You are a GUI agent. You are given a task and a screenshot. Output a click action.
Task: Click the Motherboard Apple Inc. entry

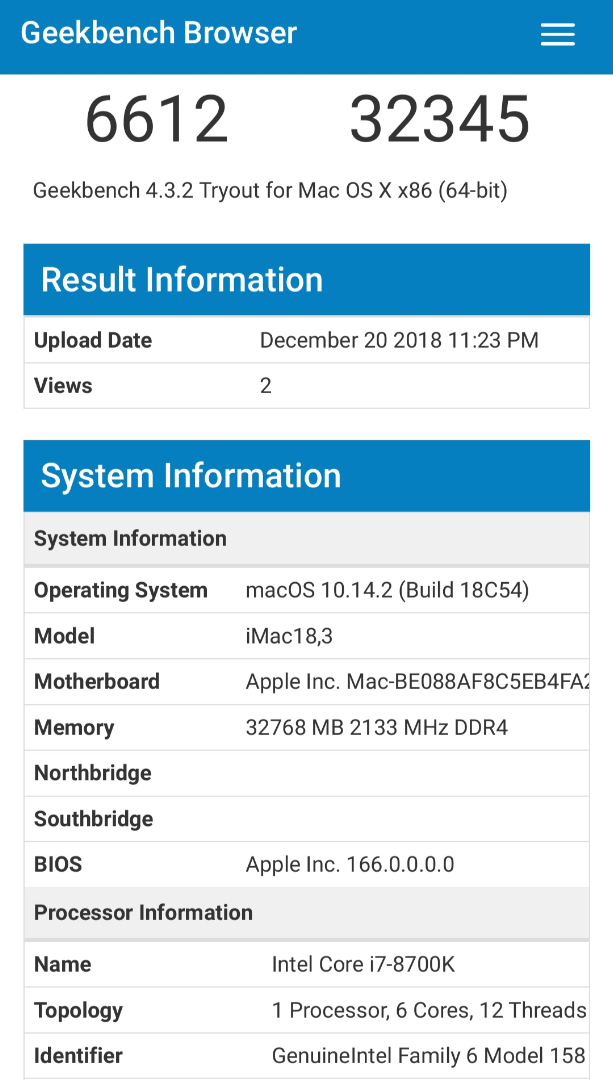(x=417, y=682)
